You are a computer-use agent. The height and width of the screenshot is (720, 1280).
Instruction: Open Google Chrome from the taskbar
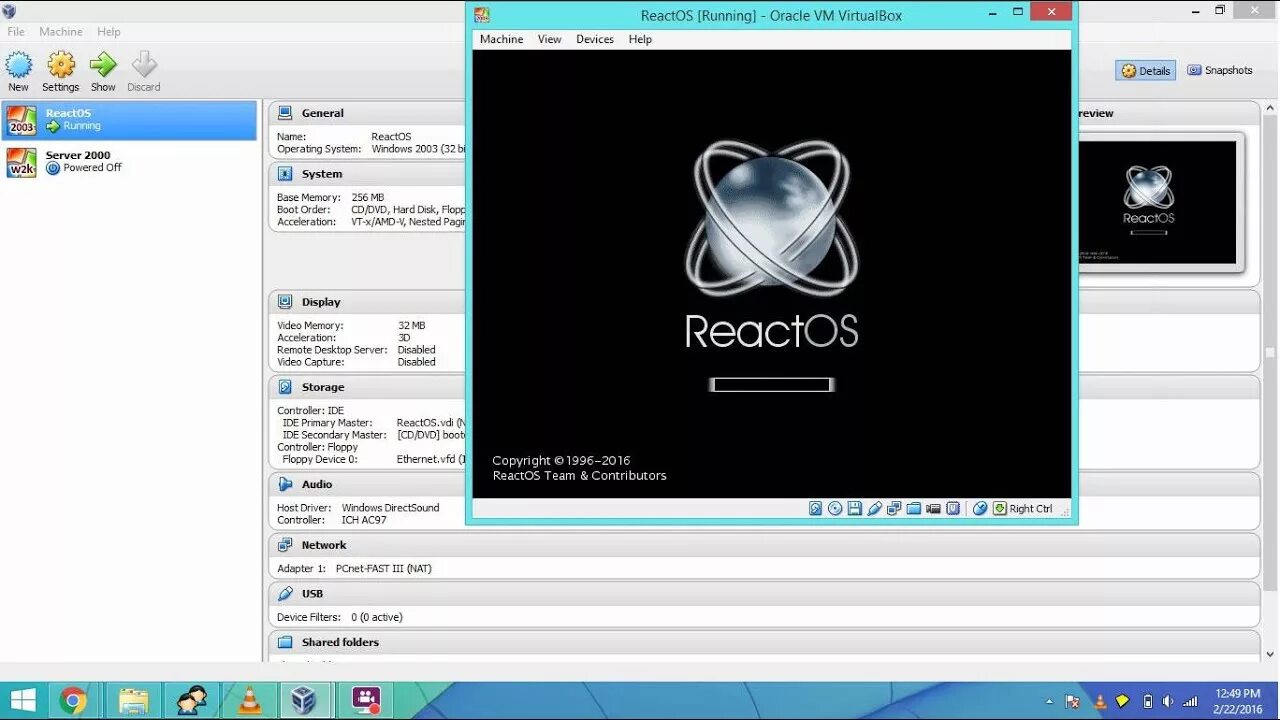coord(72,701)
